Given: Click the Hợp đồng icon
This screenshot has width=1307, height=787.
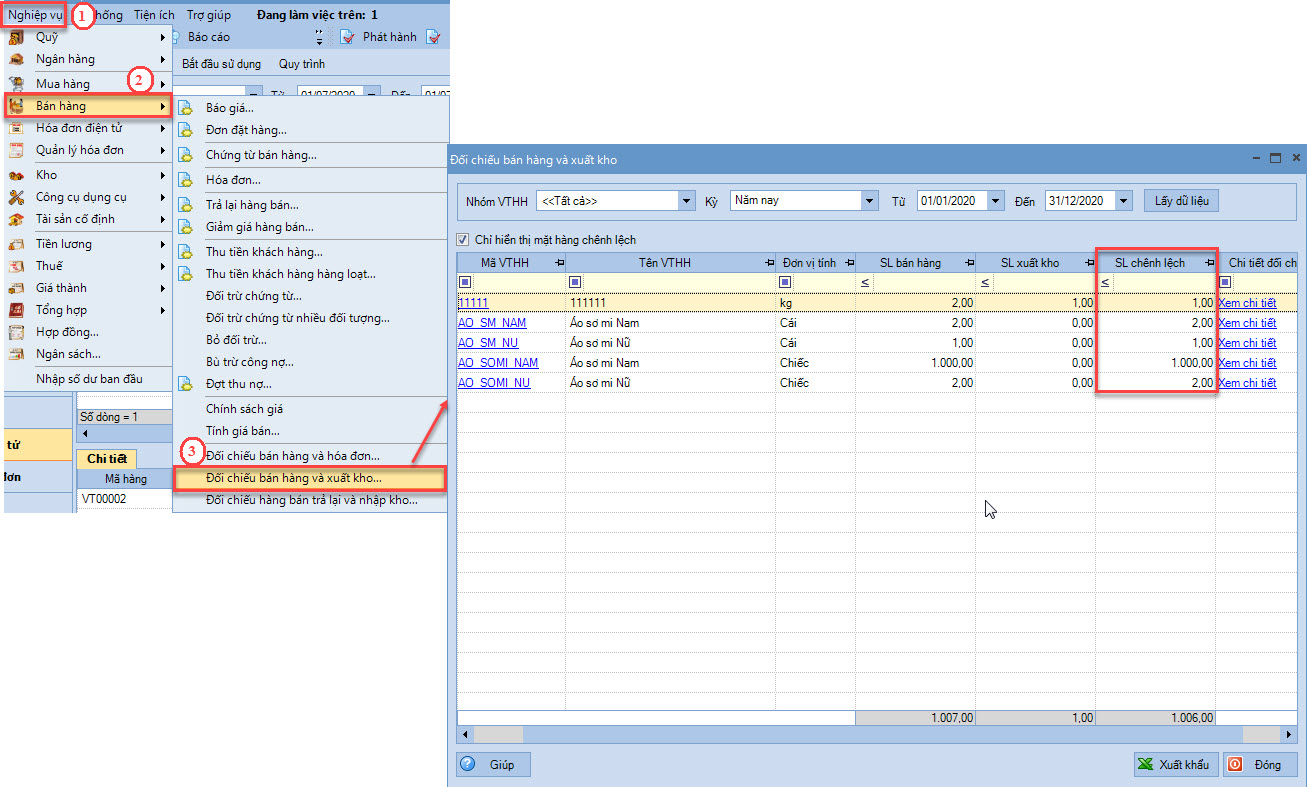Looking at the screenshot, I should (x=16, y=332).
